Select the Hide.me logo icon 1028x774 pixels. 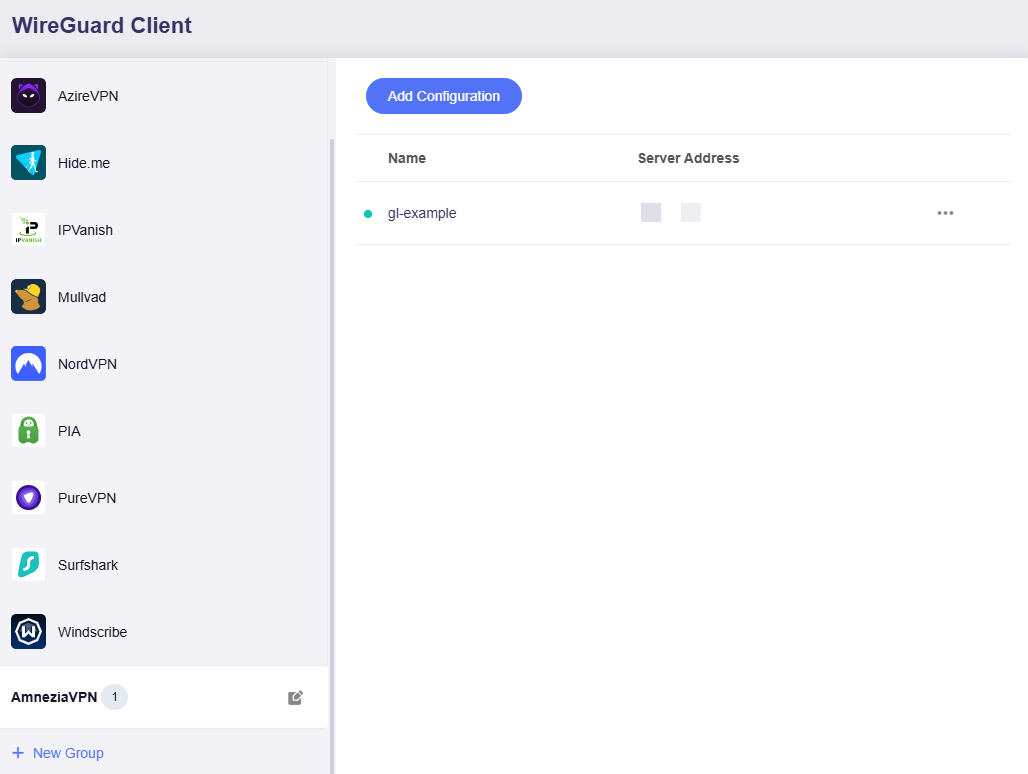(28, 163)
